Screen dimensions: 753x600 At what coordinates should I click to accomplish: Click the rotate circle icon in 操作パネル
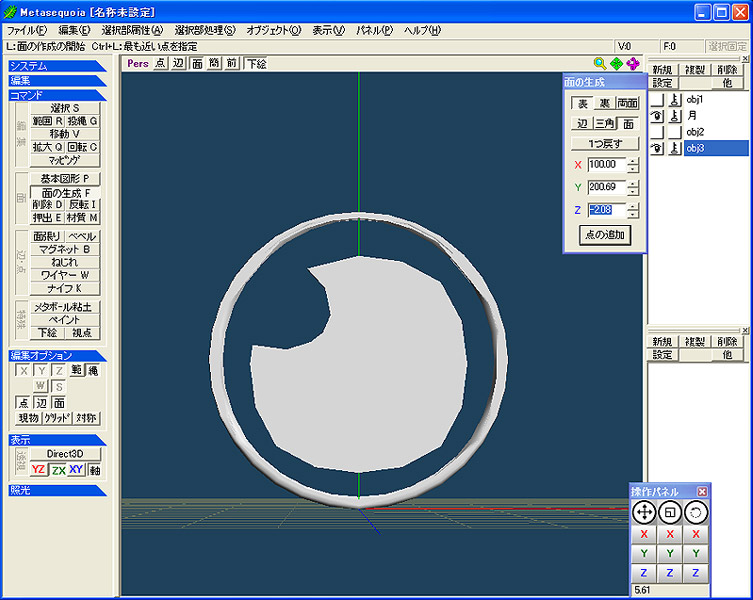point(696,513)
